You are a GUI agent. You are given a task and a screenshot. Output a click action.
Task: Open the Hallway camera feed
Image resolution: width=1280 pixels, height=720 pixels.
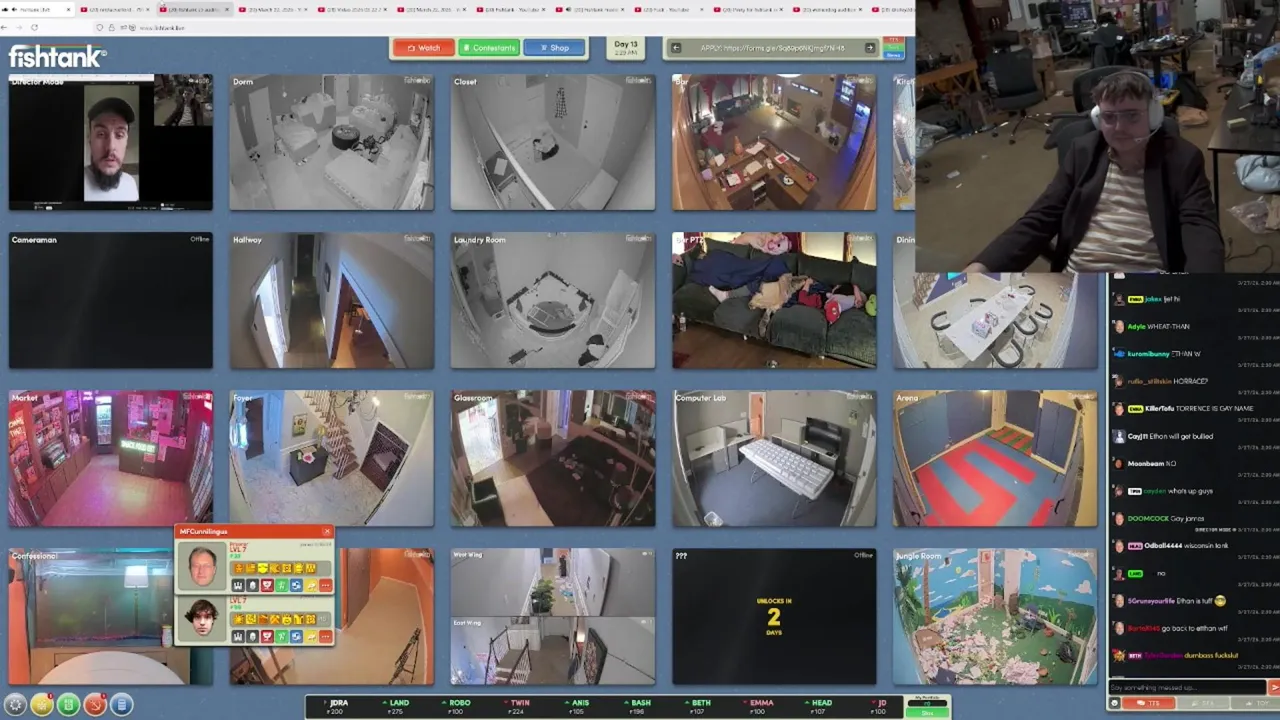(x=331, y=300)
